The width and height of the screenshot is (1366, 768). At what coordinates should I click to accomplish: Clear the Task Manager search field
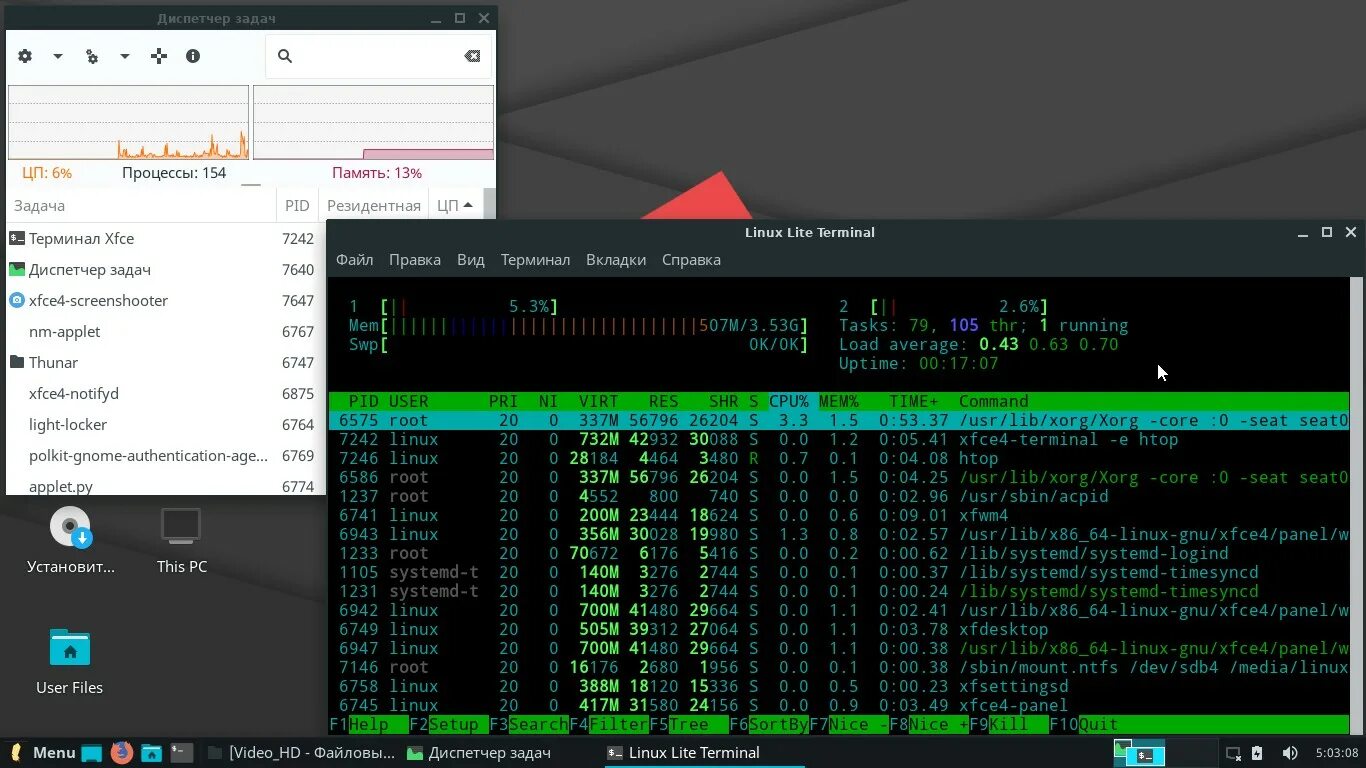click(x=472, y=56)
